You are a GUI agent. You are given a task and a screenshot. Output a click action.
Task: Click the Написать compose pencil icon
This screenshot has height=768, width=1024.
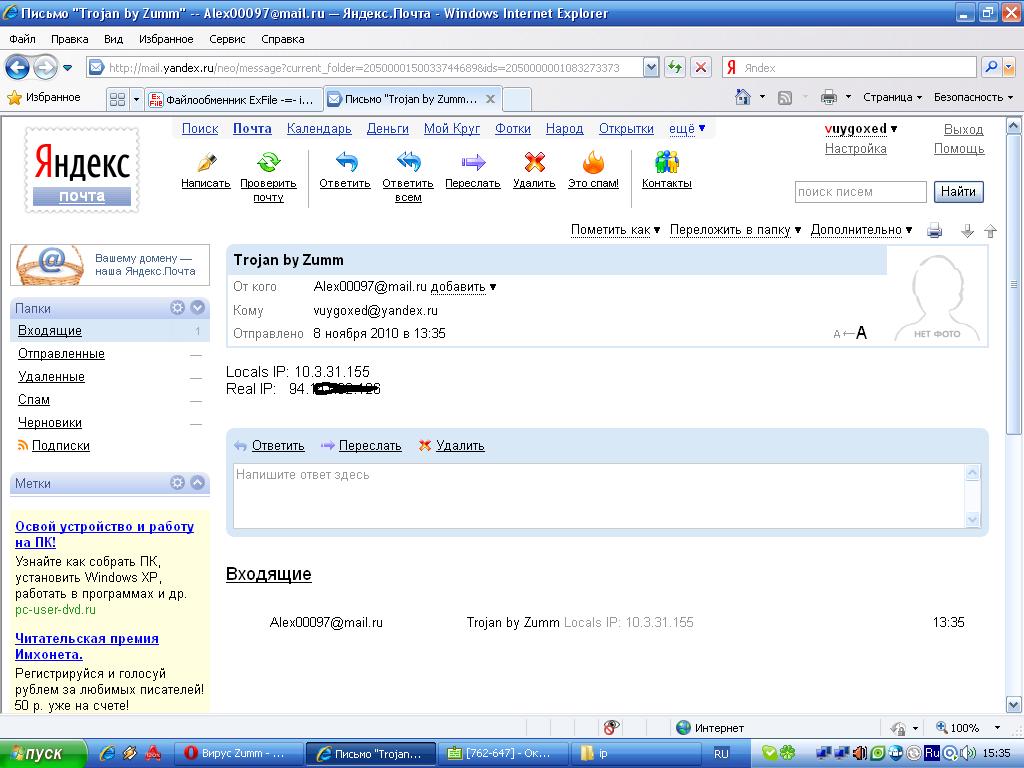coord(206,161)
